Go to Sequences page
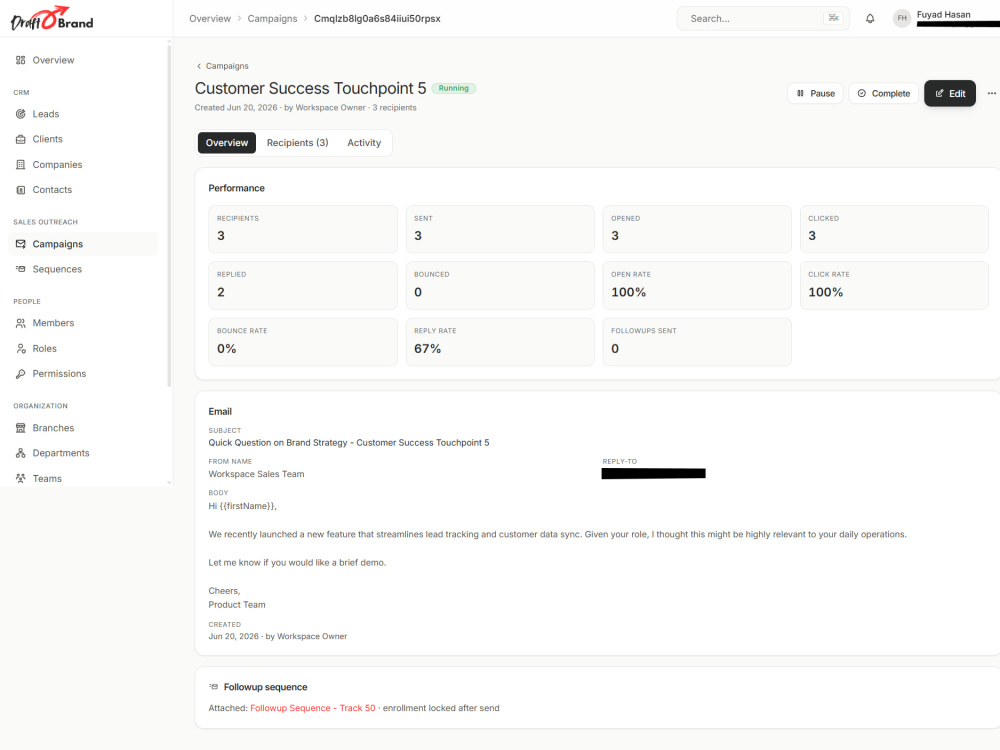The image size is (1000, 750). pyautogui.click(x=83, y=269)
